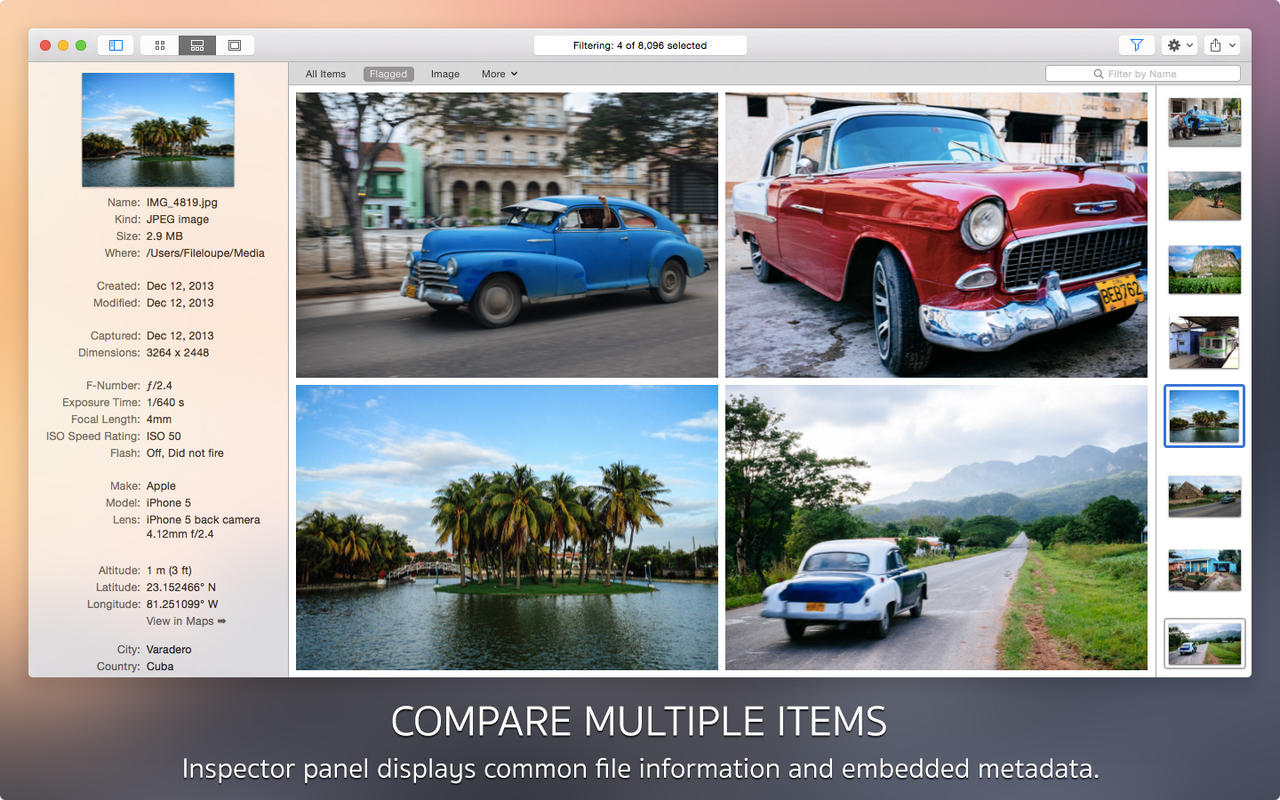The image size is (1280, 800).
Task: Pick highlighted filmstrip thumbnail of palm island
Action: 1205,416
